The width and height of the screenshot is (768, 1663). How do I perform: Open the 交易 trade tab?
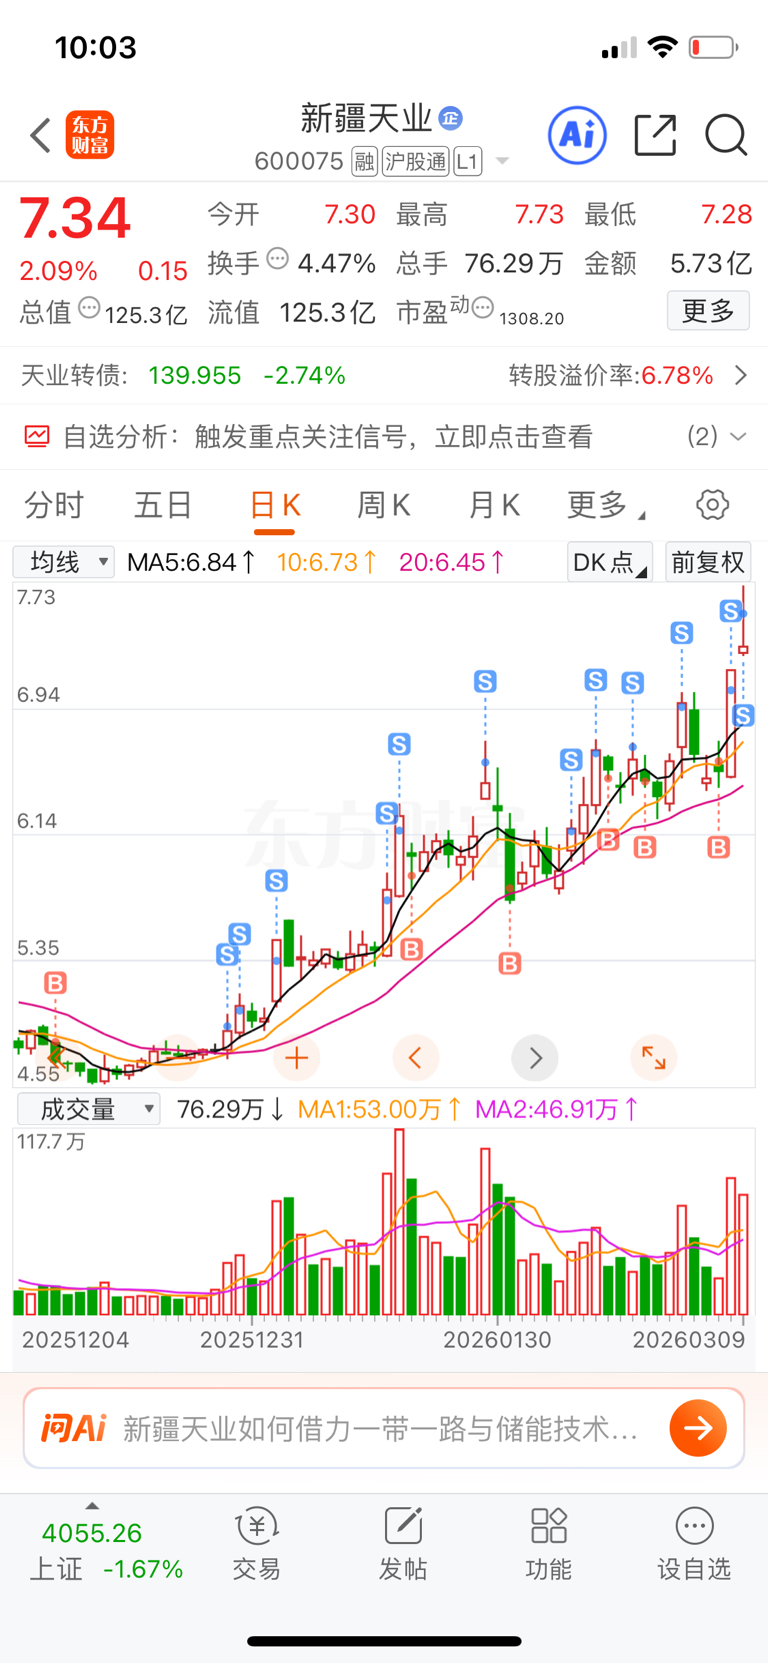click(x=257, y=1545)
